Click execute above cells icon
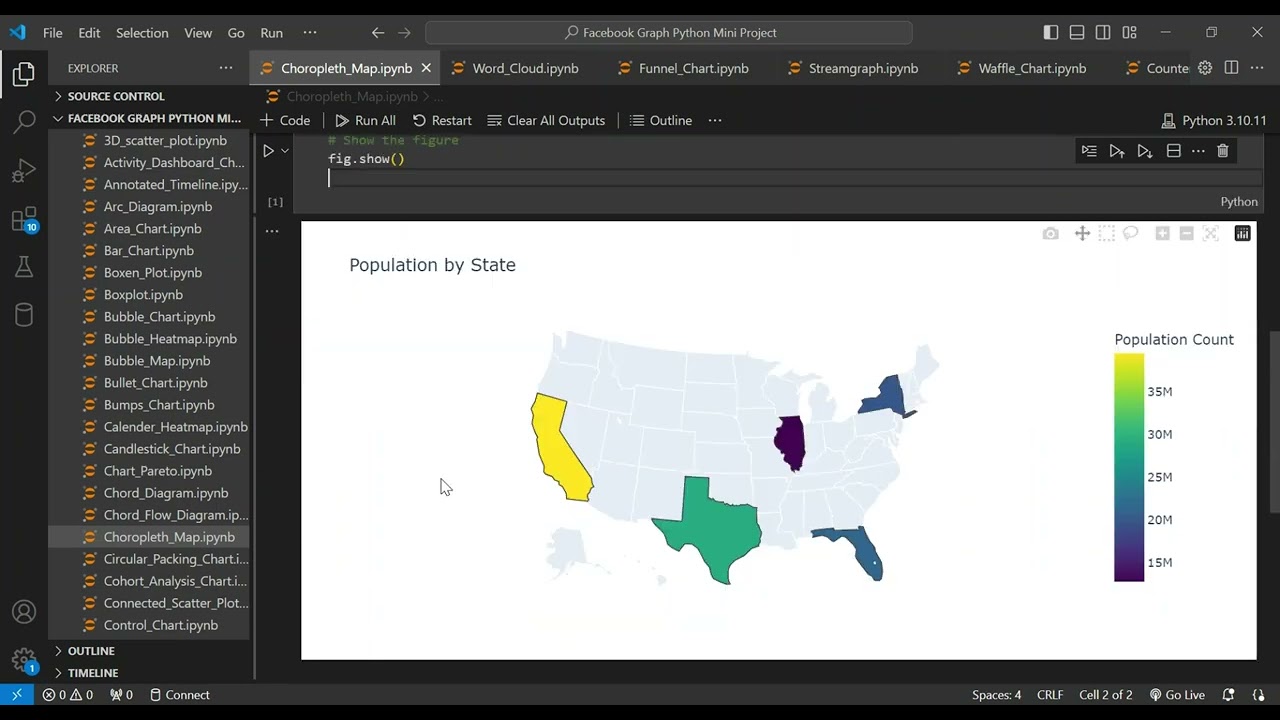The image size is (1280, 720). [x=1117, y=151]
